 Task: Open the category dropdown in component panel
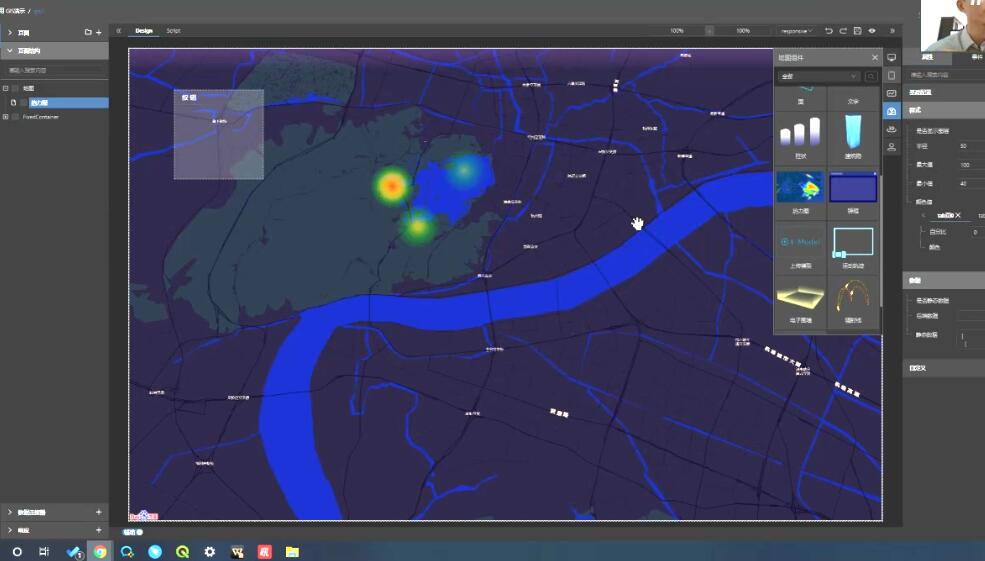[x=818, y=76]
